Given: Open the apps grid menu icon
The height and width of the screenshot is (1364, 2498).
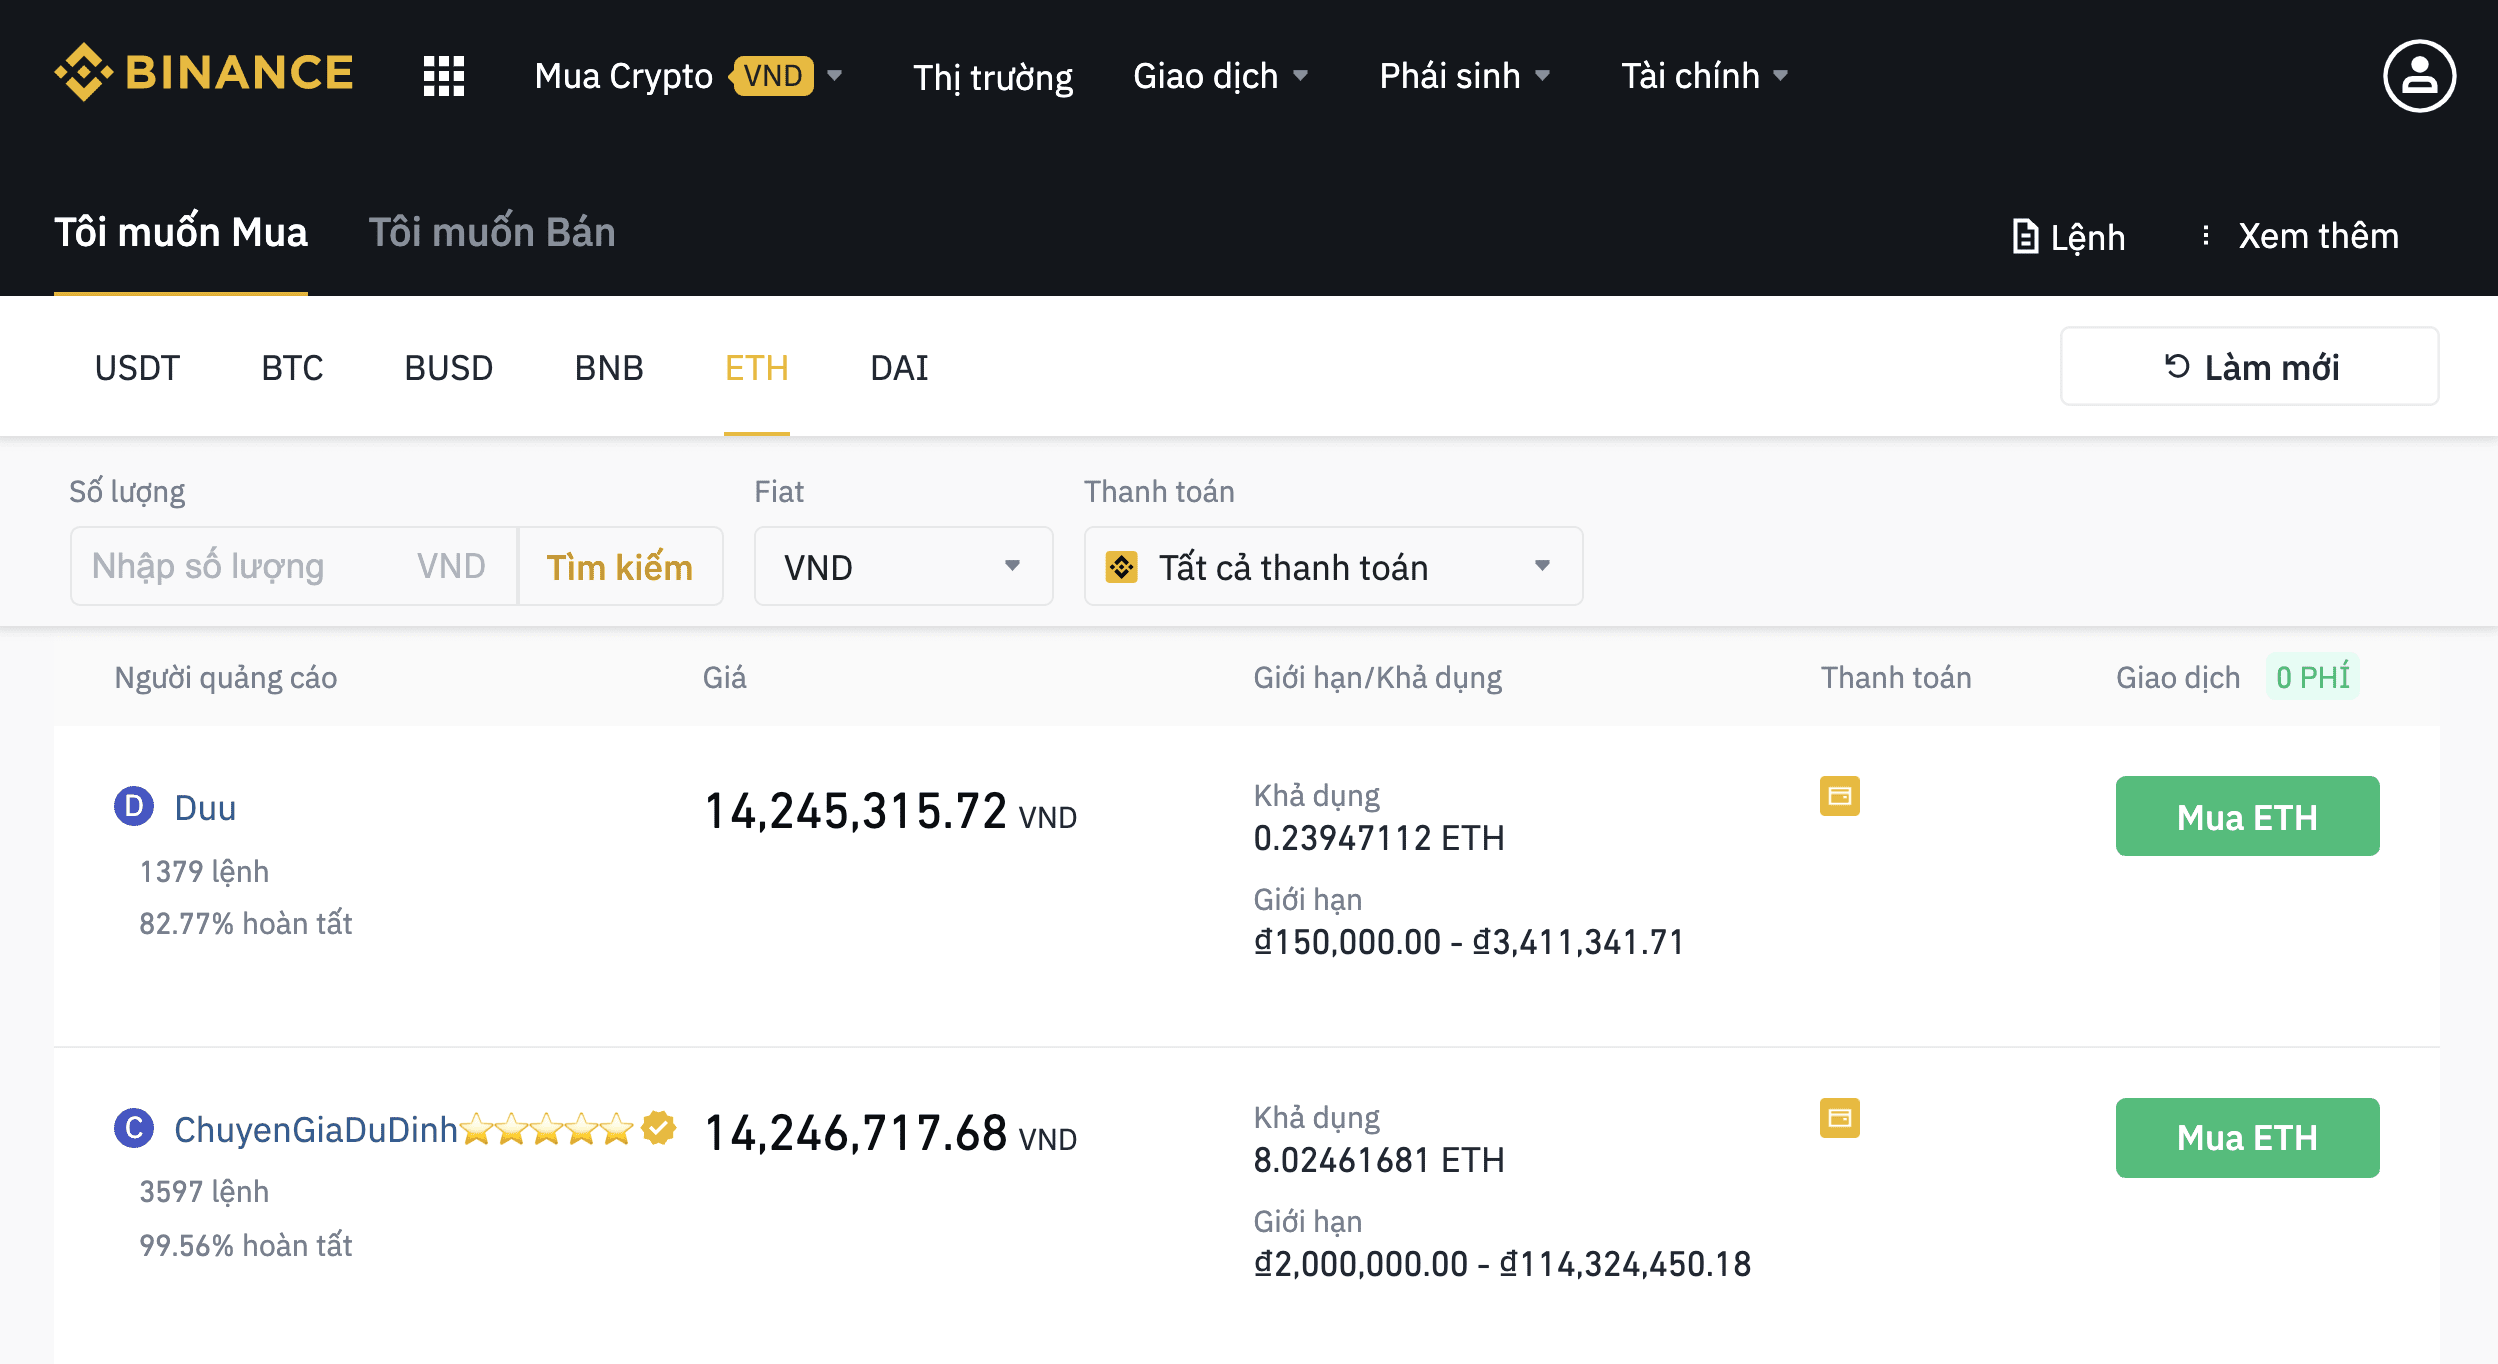Looking at the screenshot, I should [x=444, y=76].
